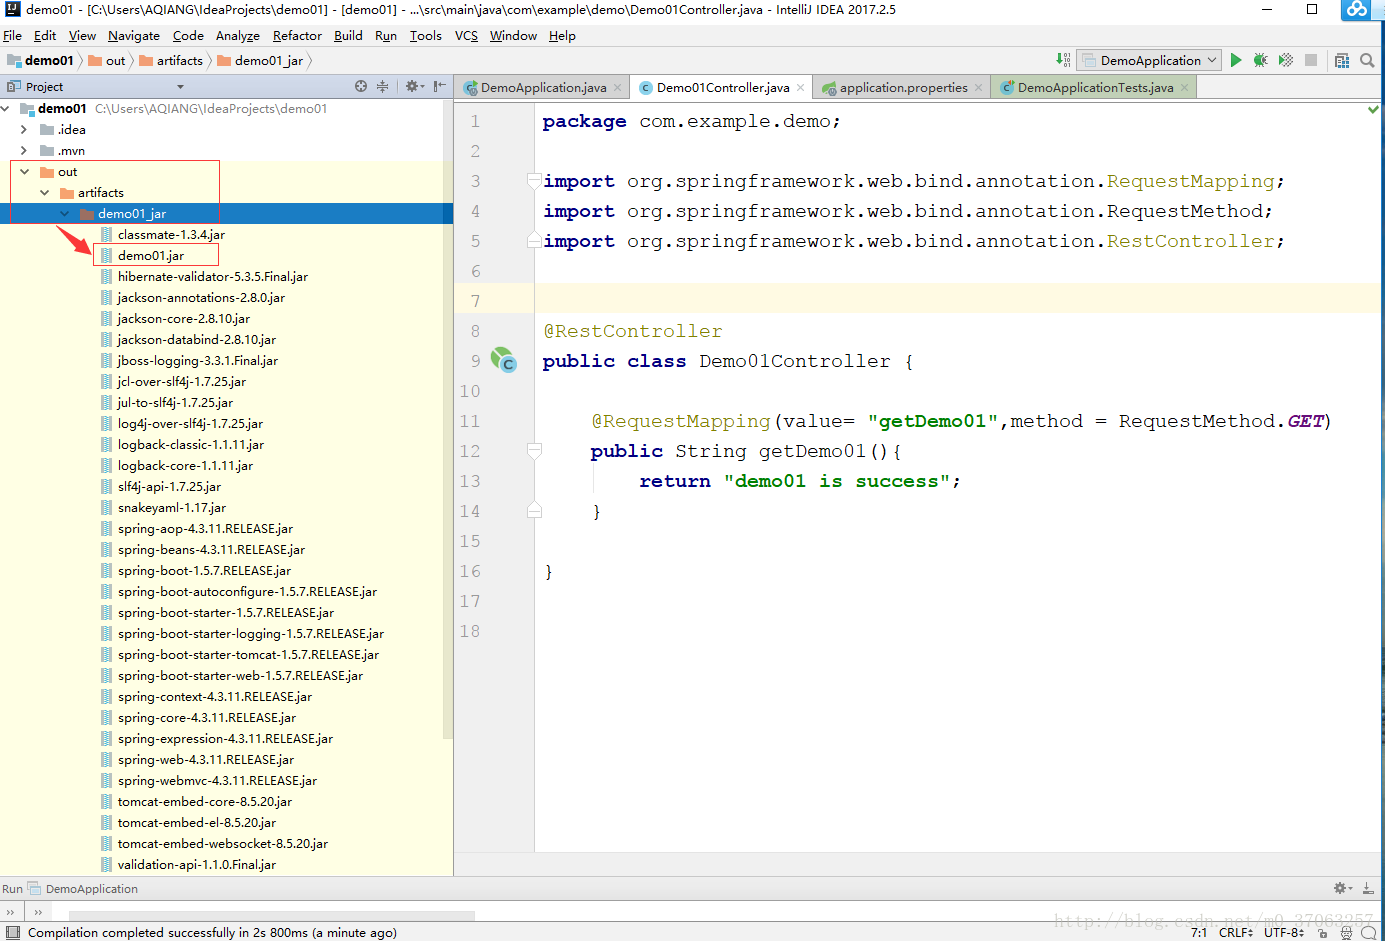Toggle the tool window buttons in status bar
This screenshot has height=941, width=1385.
pyautogui.click(x=13, y=932)
